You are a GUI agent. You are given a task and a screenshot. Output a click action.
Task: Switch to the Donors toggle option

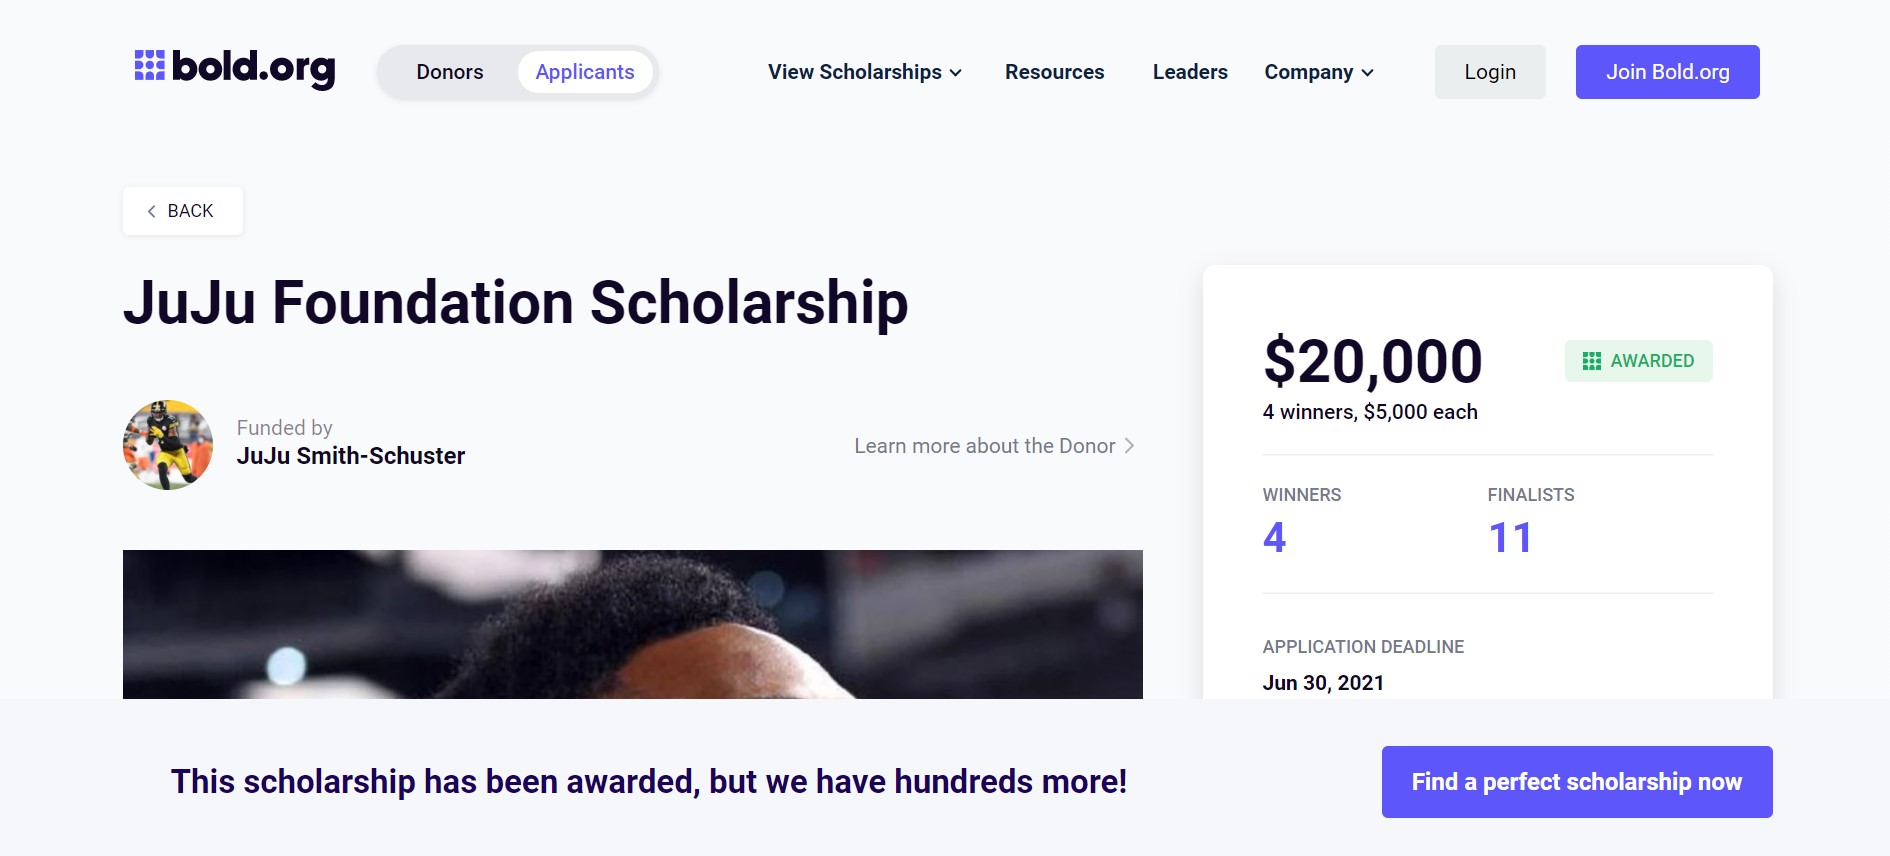(450, 72)
